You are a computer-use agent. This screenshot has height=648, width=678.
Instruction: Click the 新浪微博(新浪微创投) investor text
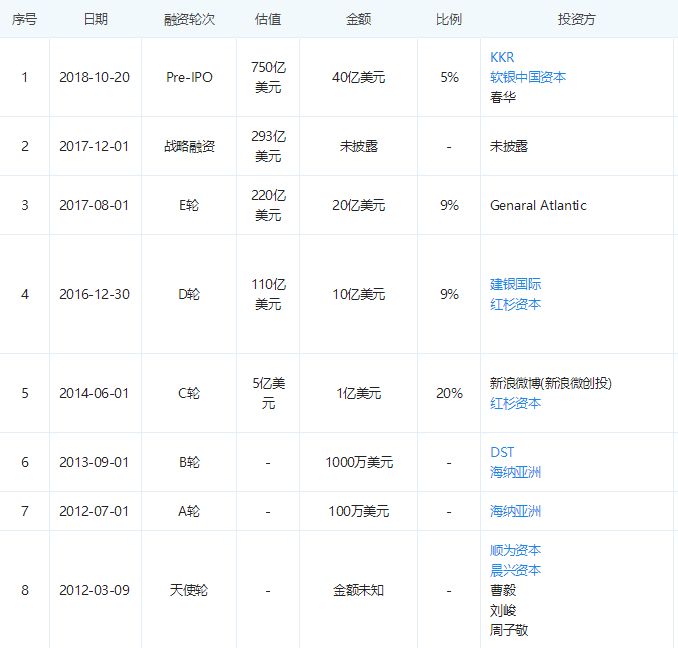[x=551, y=383]
